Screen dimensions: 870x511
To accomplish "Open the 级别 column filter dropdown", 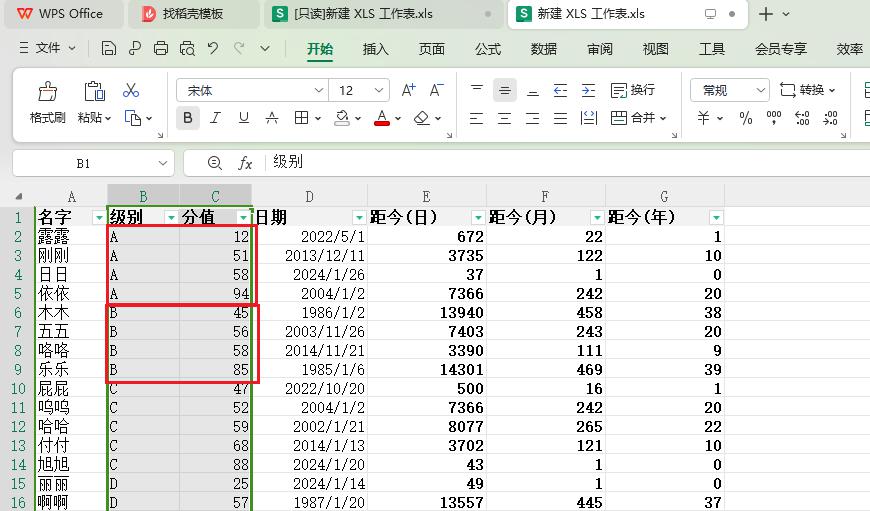I will click(171, 217).
